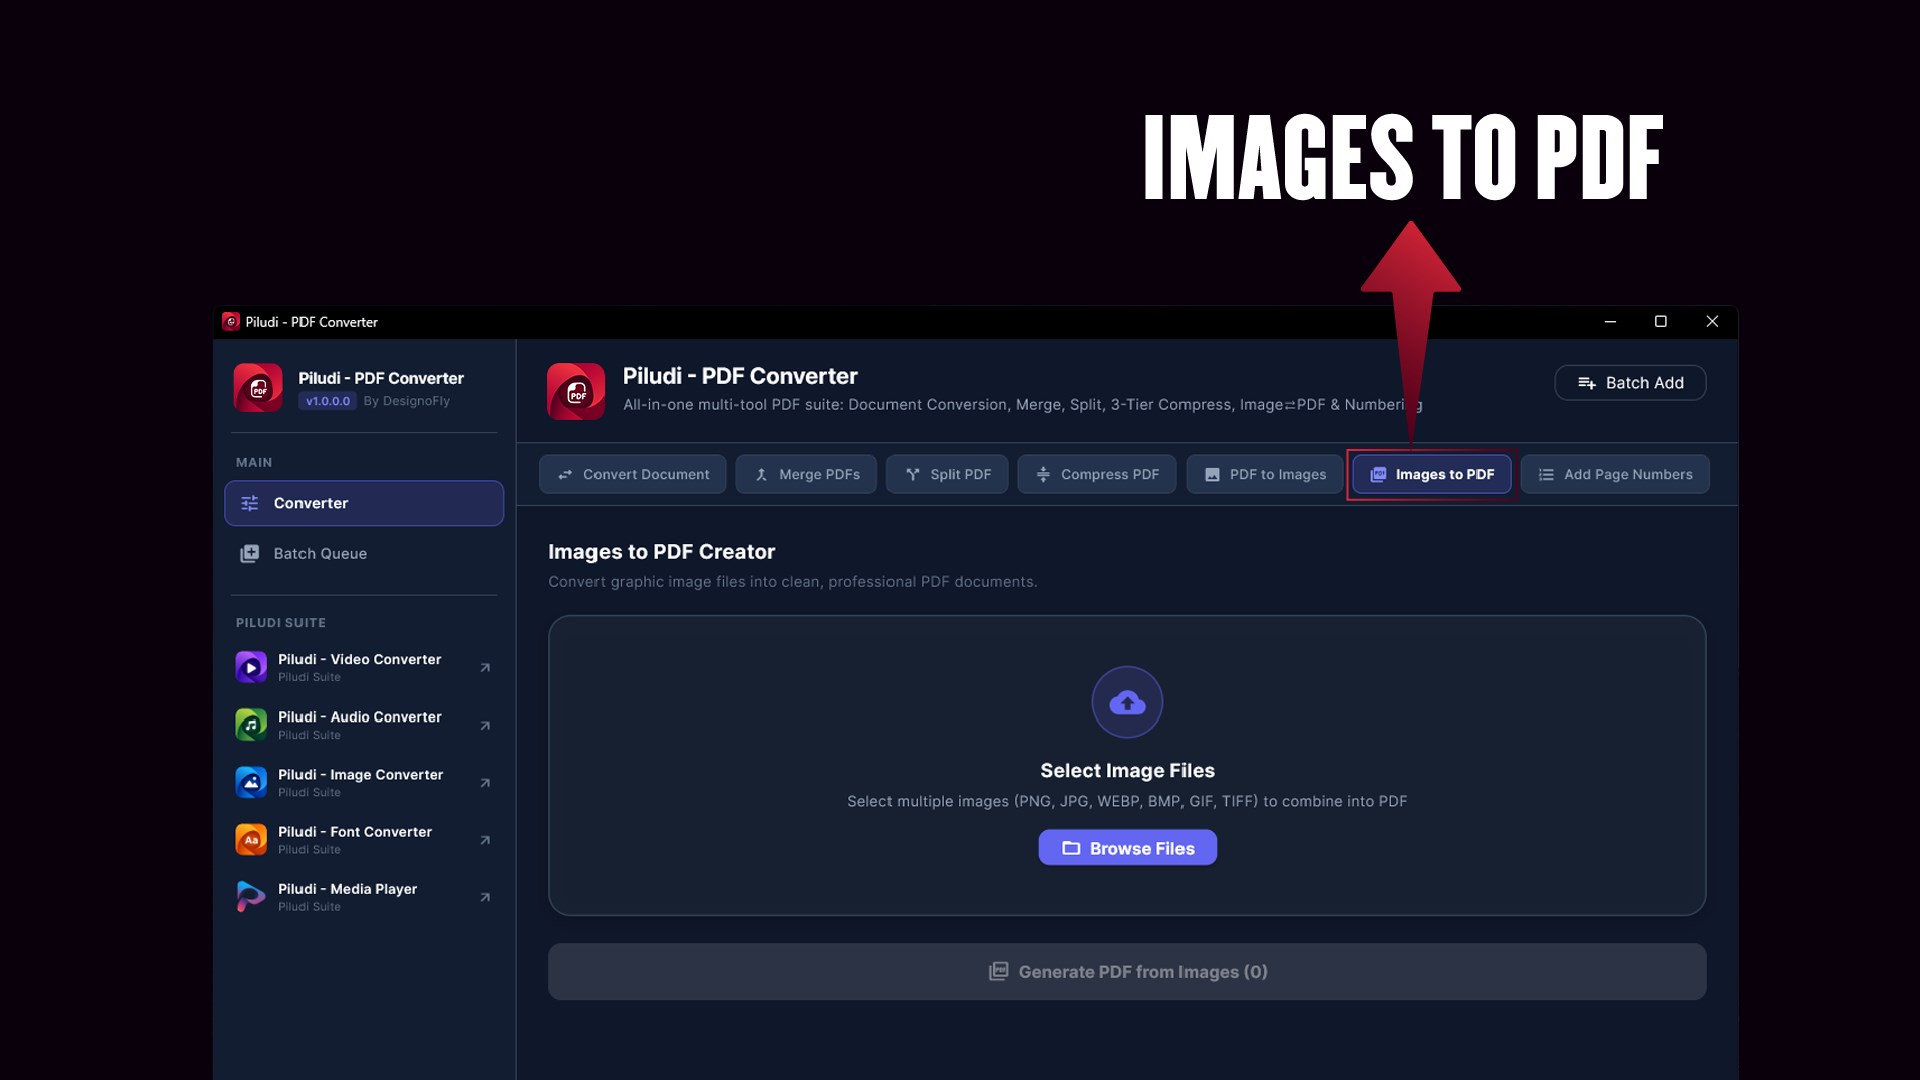This screenshot has width=1920, height=1080.
Task: Click external-link arrow beside Image Converter
Action: pyautogui.click(x=485, y=782)
